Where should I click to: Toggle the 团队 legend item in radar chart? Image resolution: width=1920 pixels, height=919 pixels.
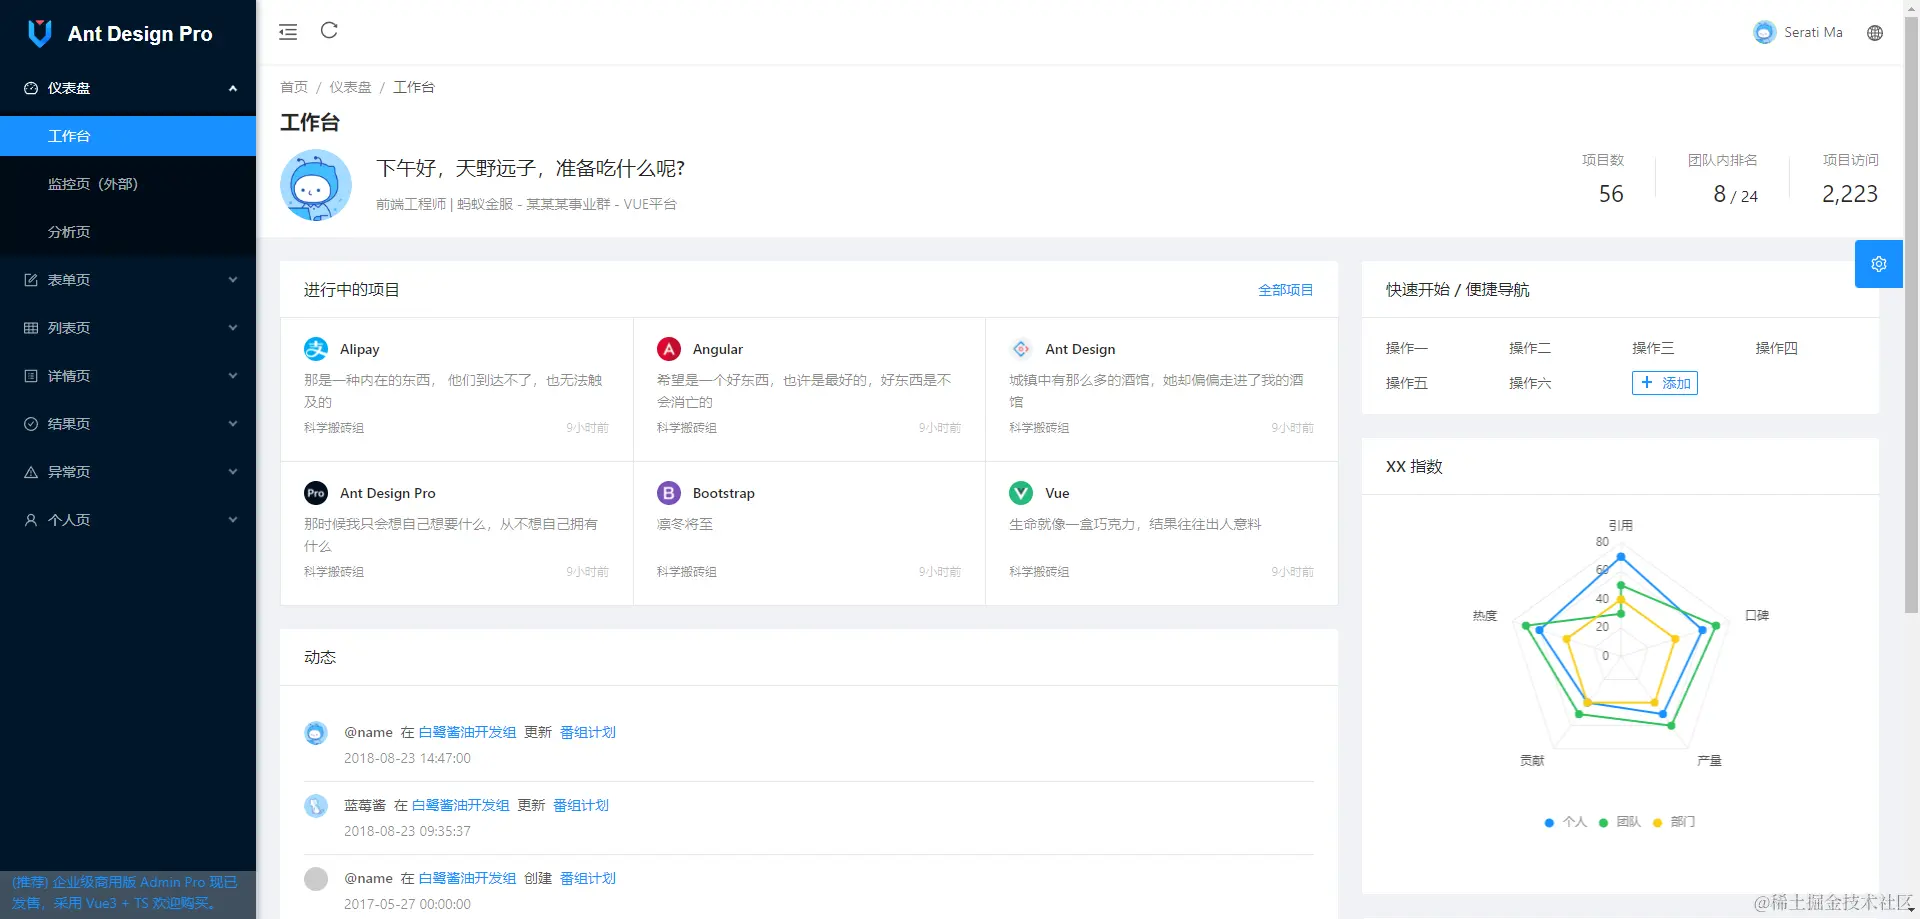point(1620,822)
